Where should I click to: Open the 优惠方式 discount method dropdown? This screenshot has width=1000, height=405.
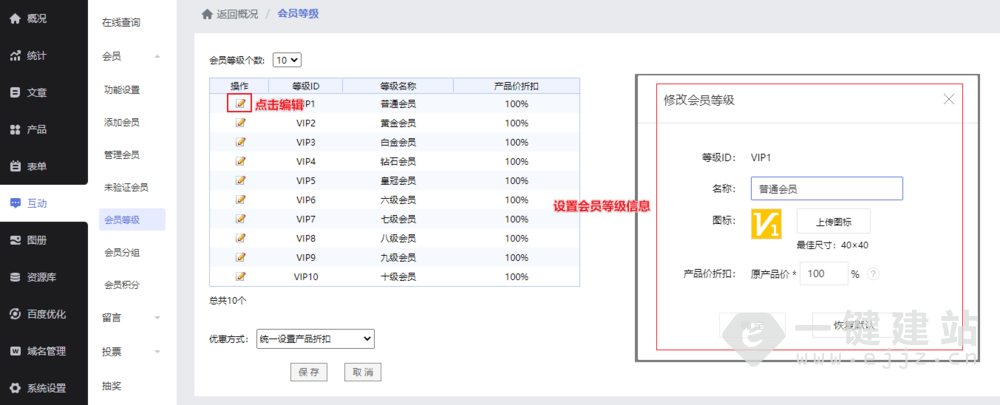pos(315,339)
